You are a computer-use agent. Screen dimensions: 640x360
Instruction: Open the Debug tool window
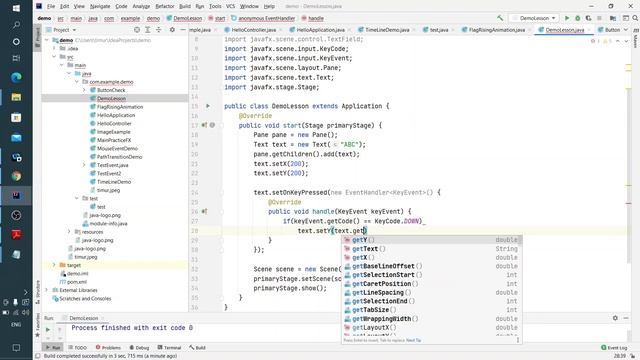click(x=139, y=348)
